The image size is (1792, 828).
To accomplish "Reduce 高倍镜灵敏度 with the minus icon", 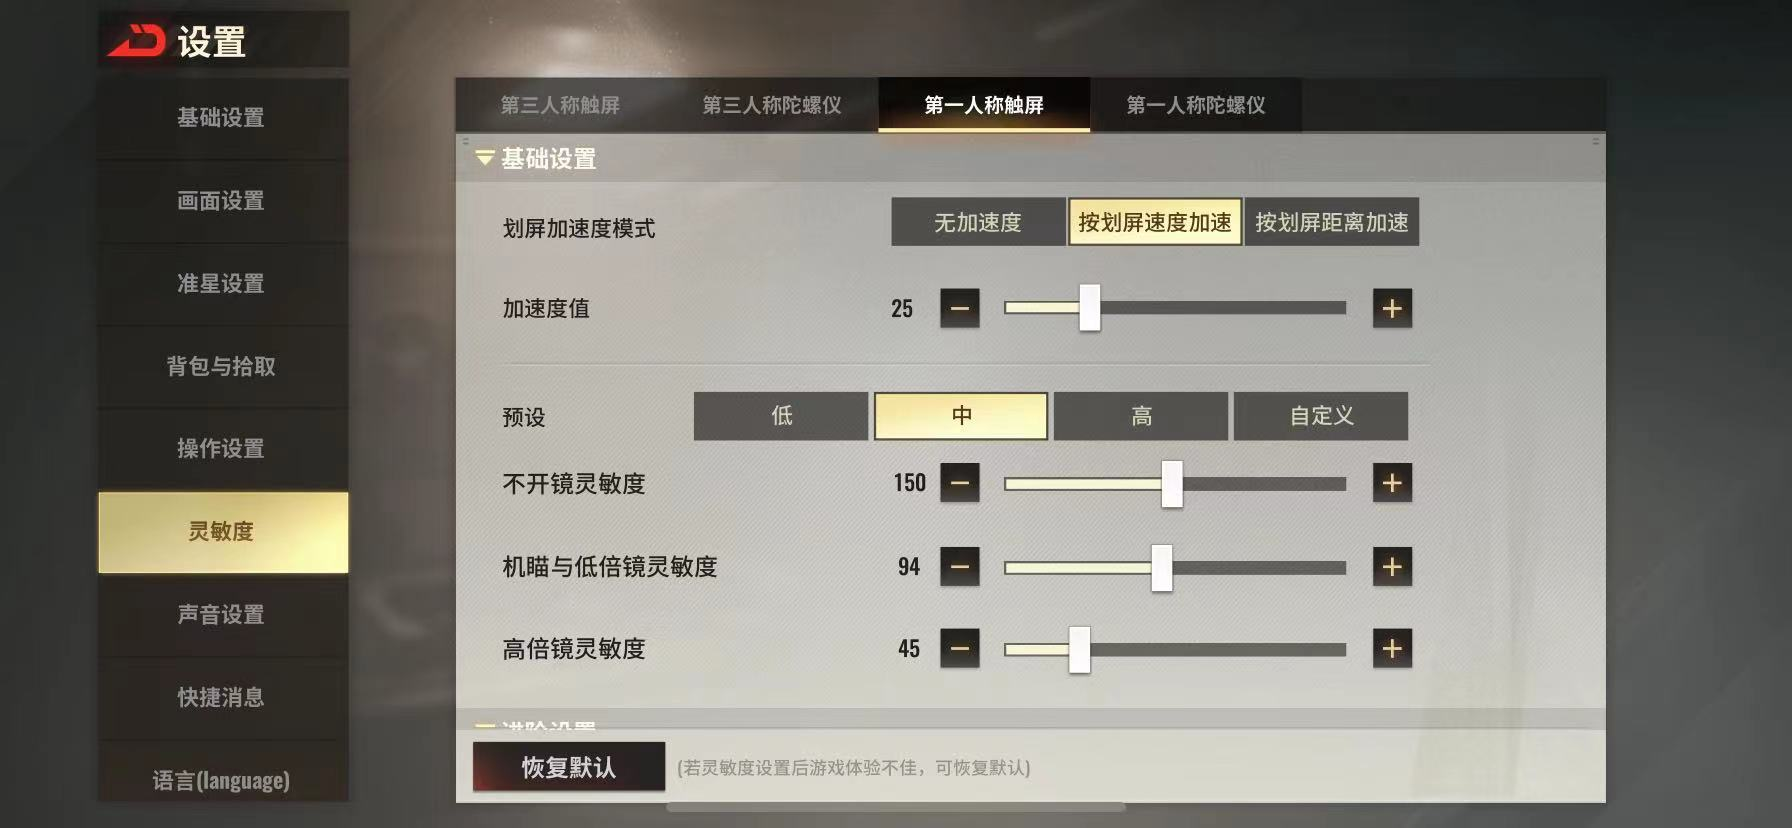I will [x=960, y=649].
